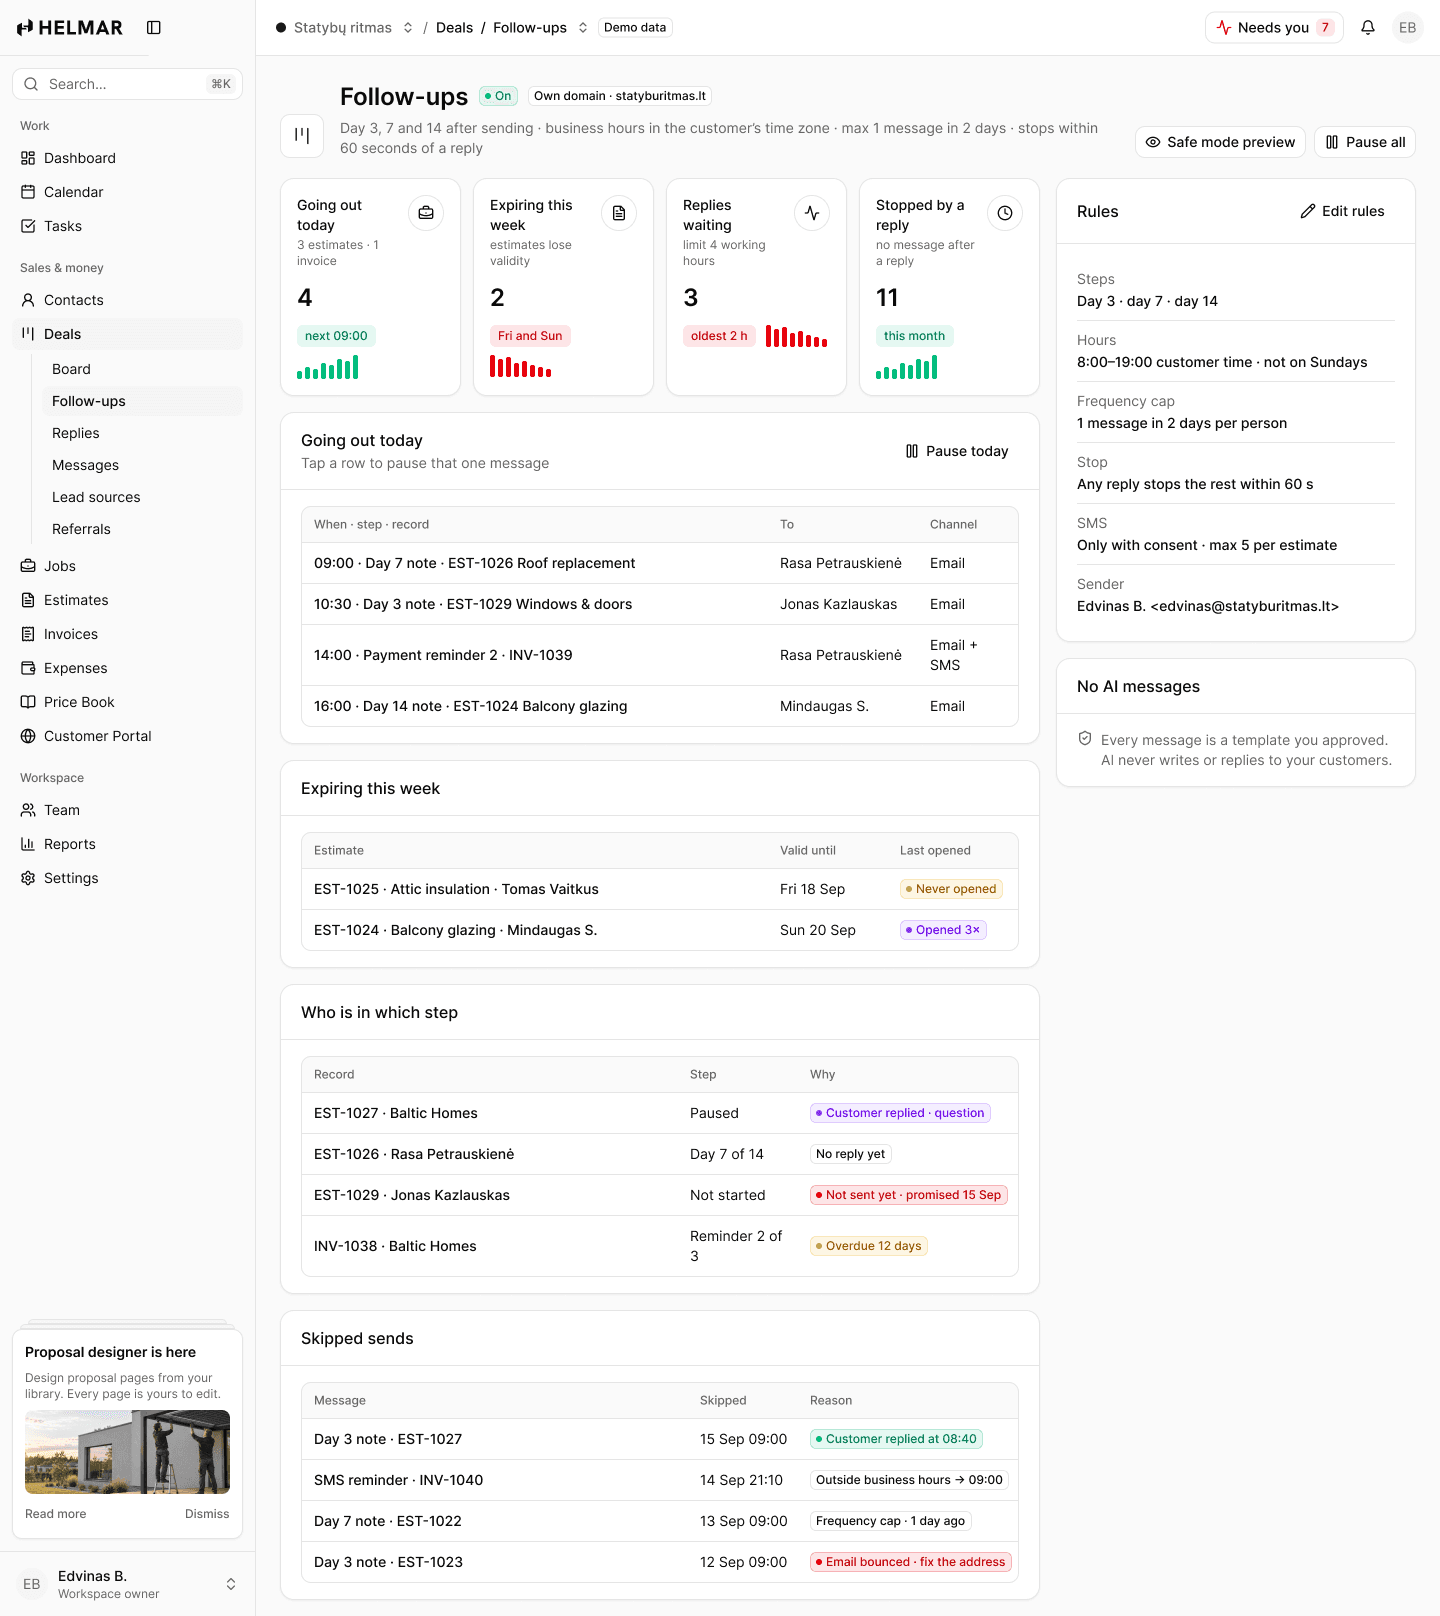Click the briefcase icon on Going out today card

(x=426, y=213)
